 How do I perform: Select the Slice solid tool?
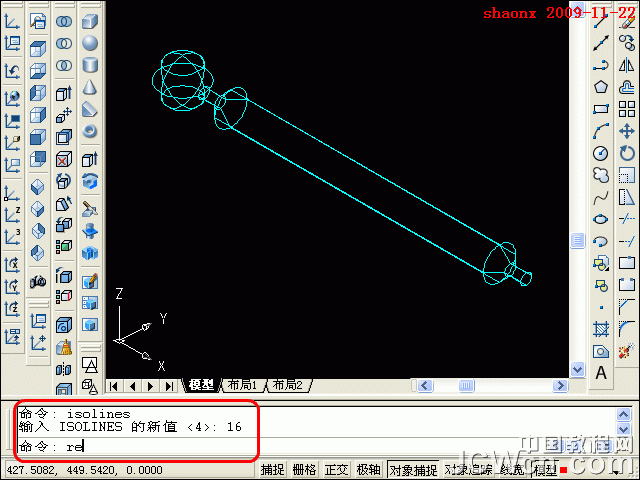[89, 209]
